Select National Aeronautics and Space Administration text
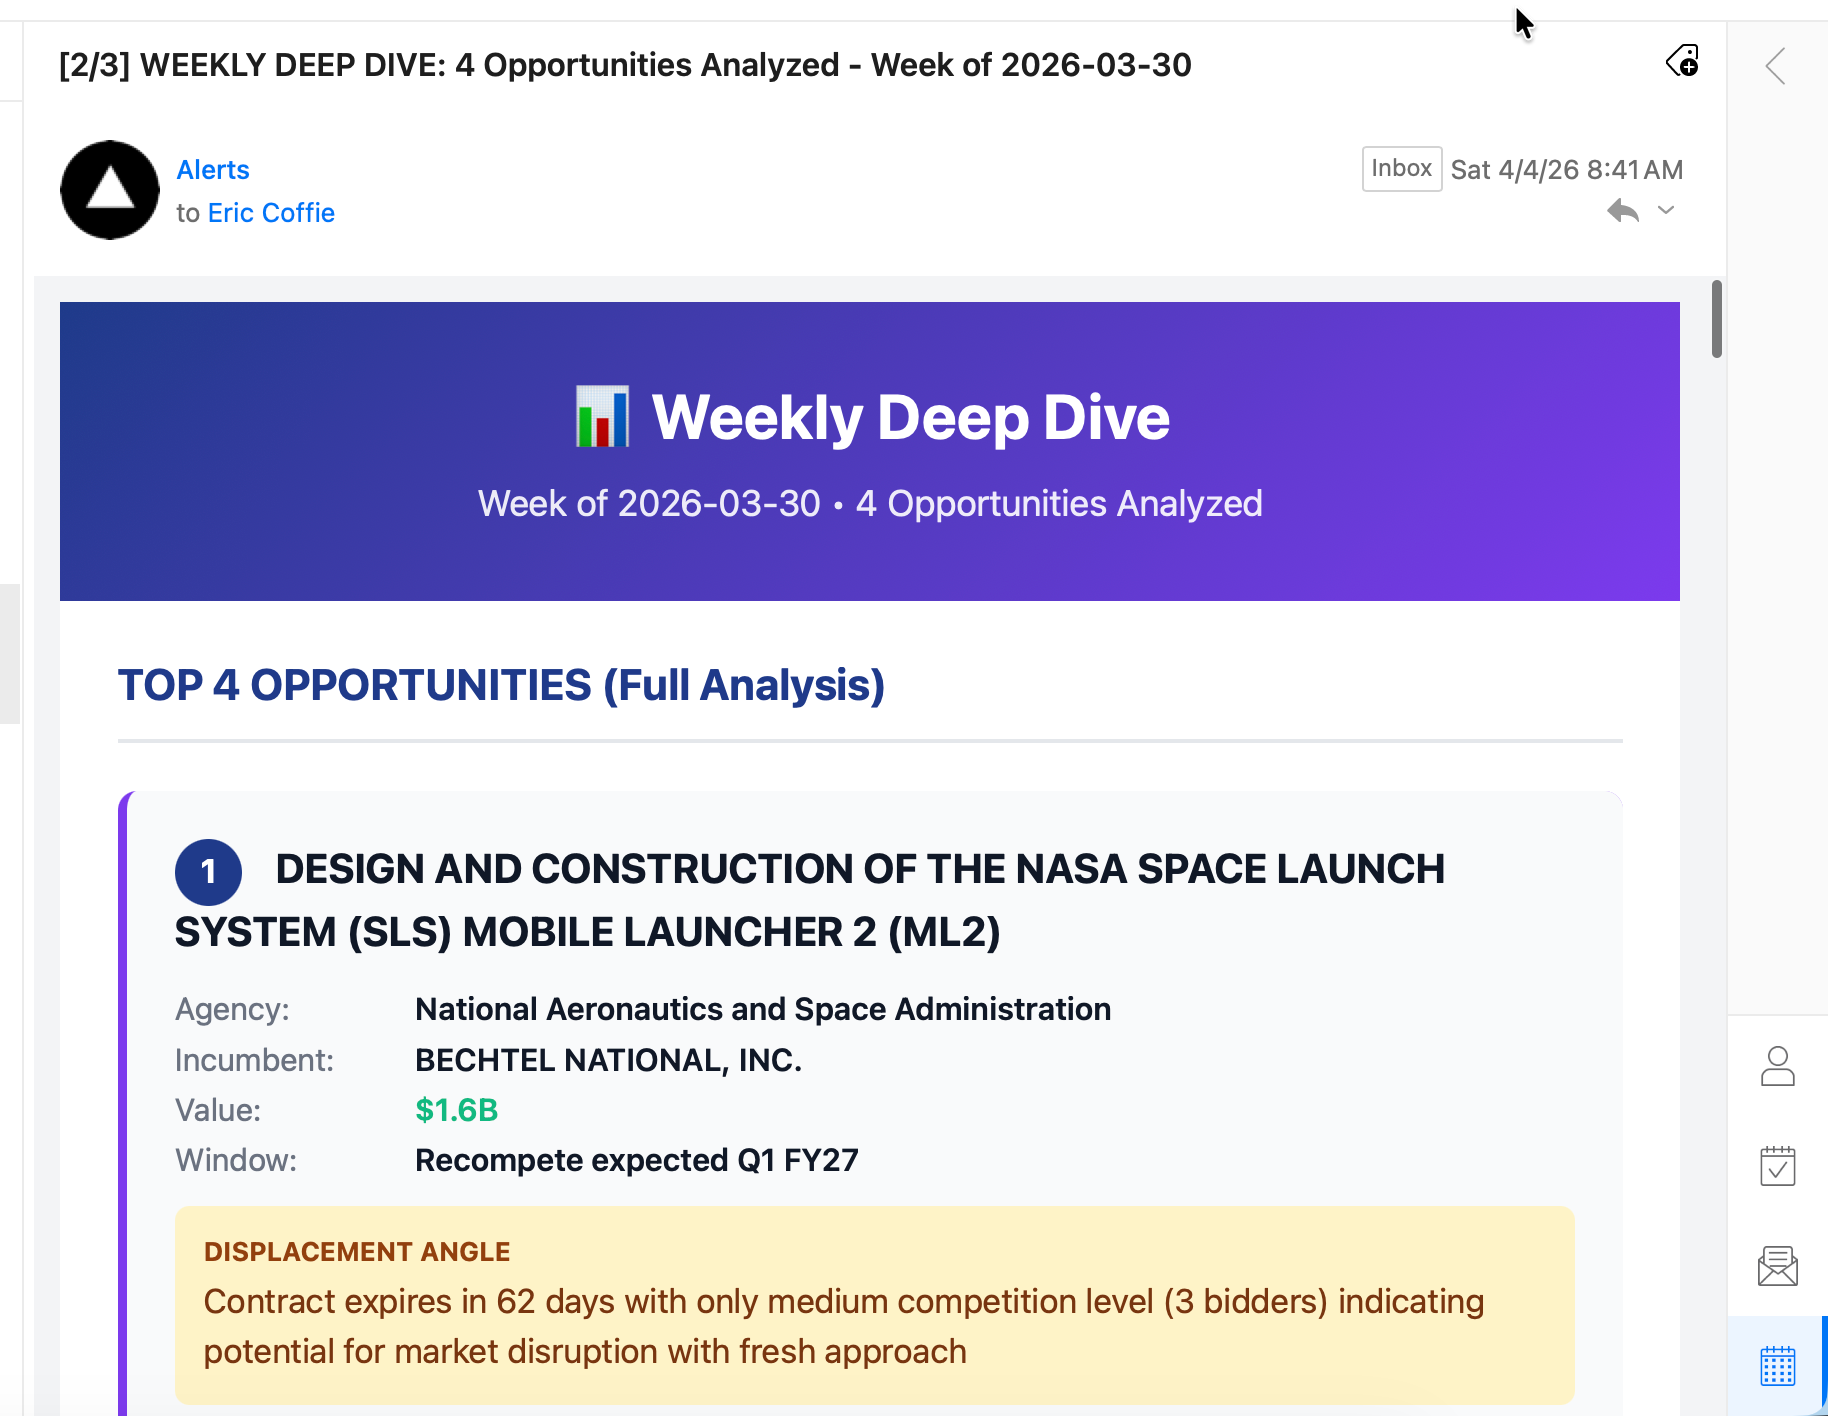 click(x=763, y=1010)
